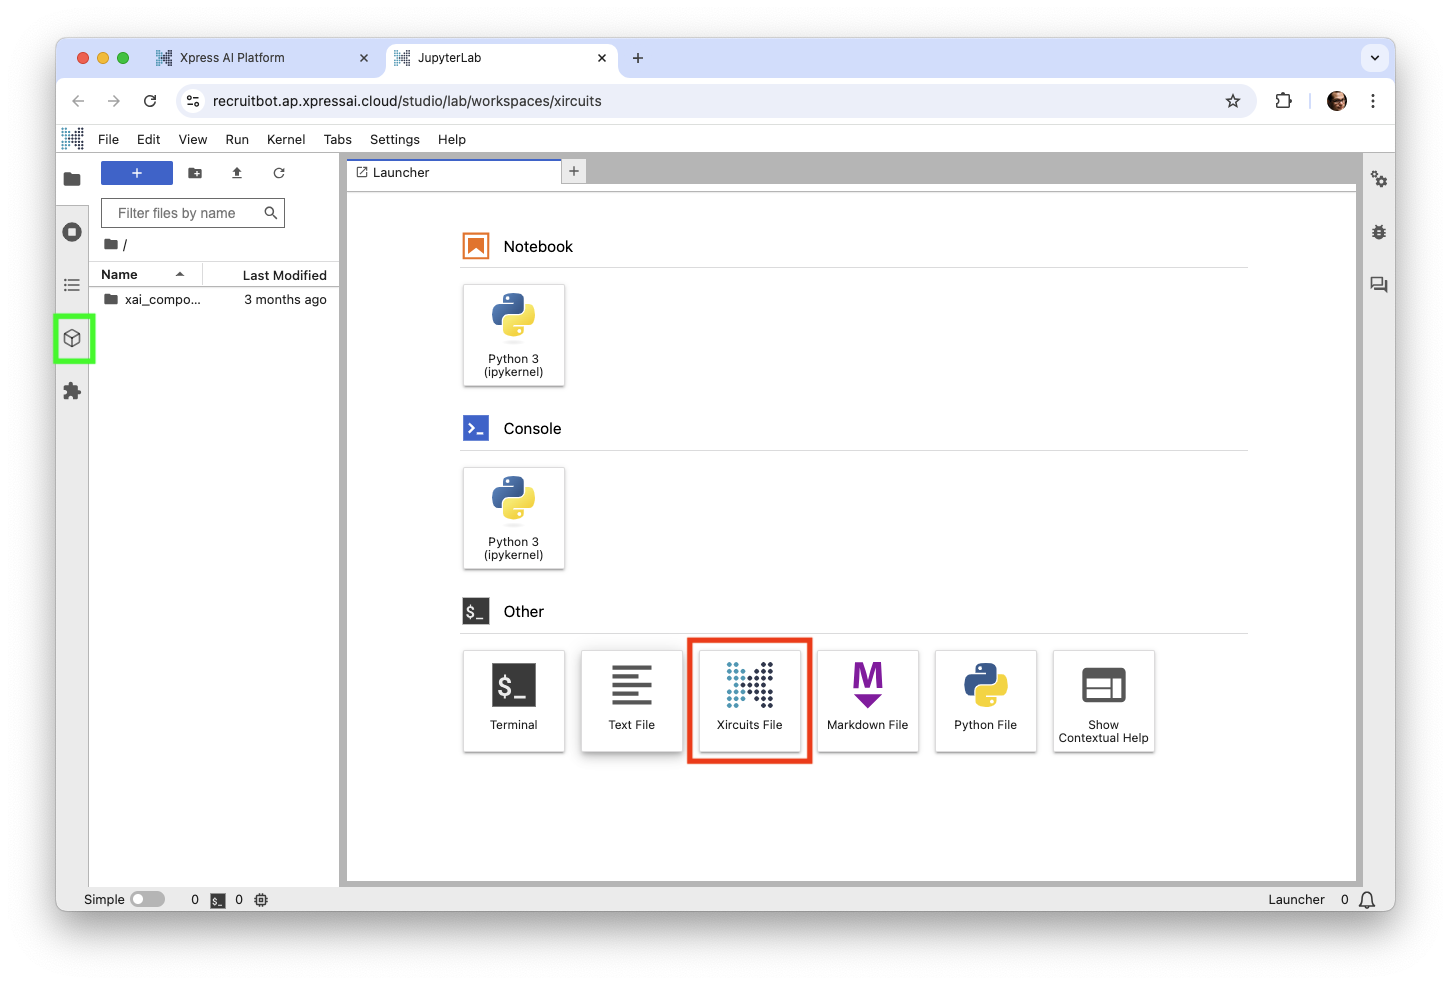Click the Xircuits logo in menu bar

coord(72,139)
